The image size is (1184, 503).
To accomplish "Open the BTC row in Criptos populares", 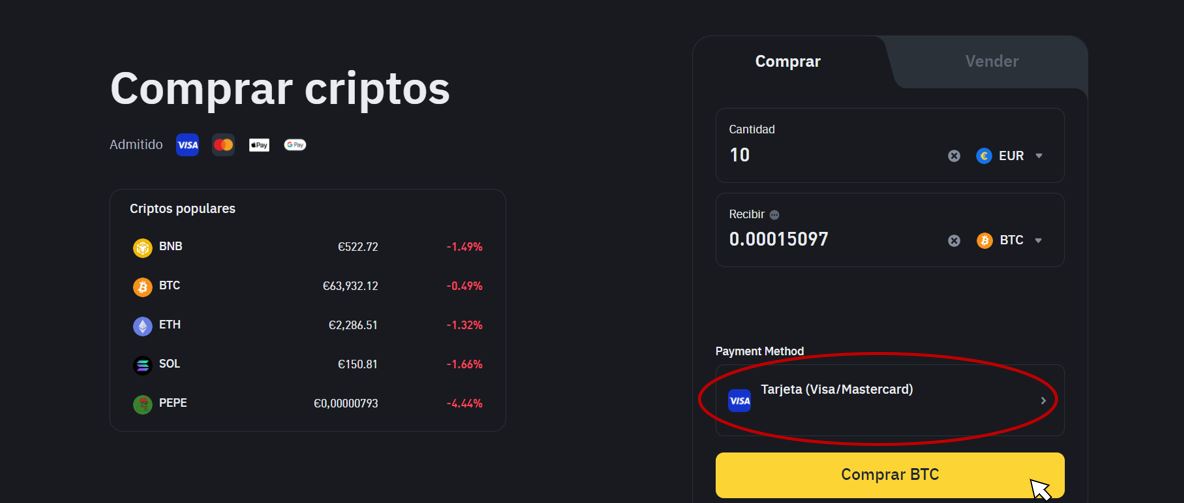I will pos(307,287).
